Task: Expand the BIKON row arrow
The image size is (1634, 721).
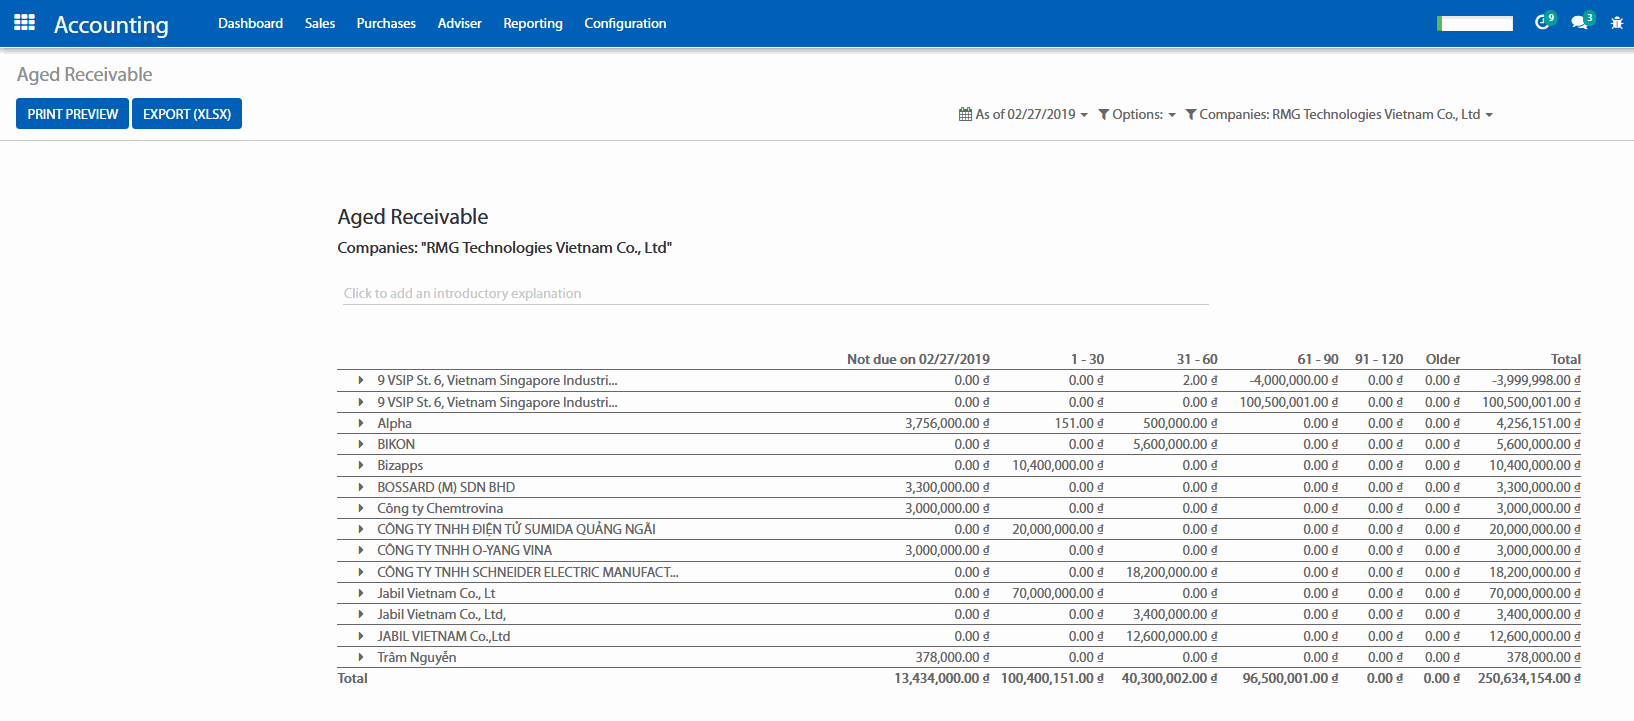Action: pyautogui.click(x=361, y=444)
